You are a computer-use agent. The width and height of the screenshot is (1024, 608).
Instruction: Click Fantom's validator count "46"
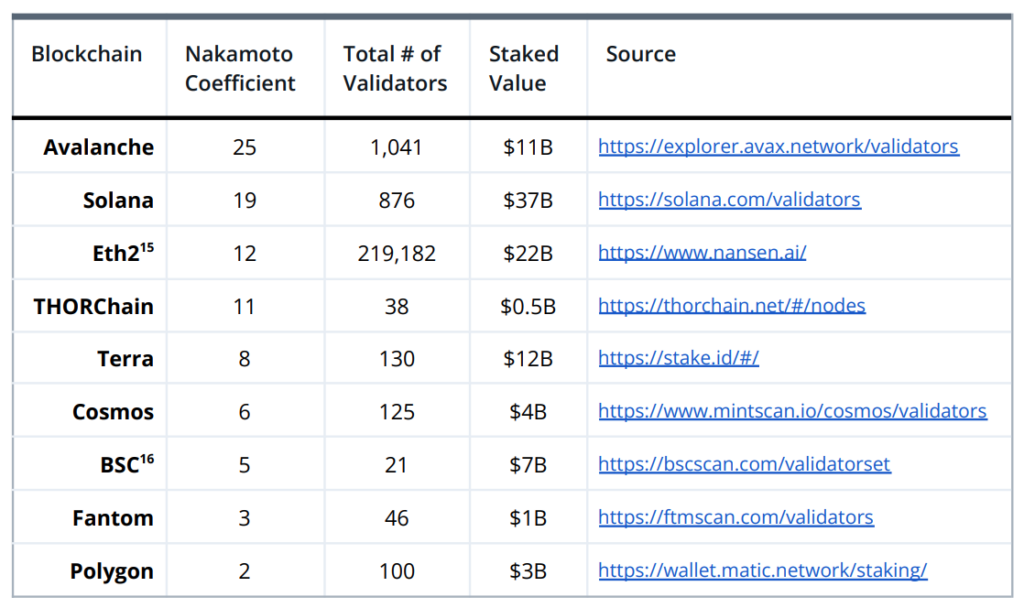pos(396,518)
